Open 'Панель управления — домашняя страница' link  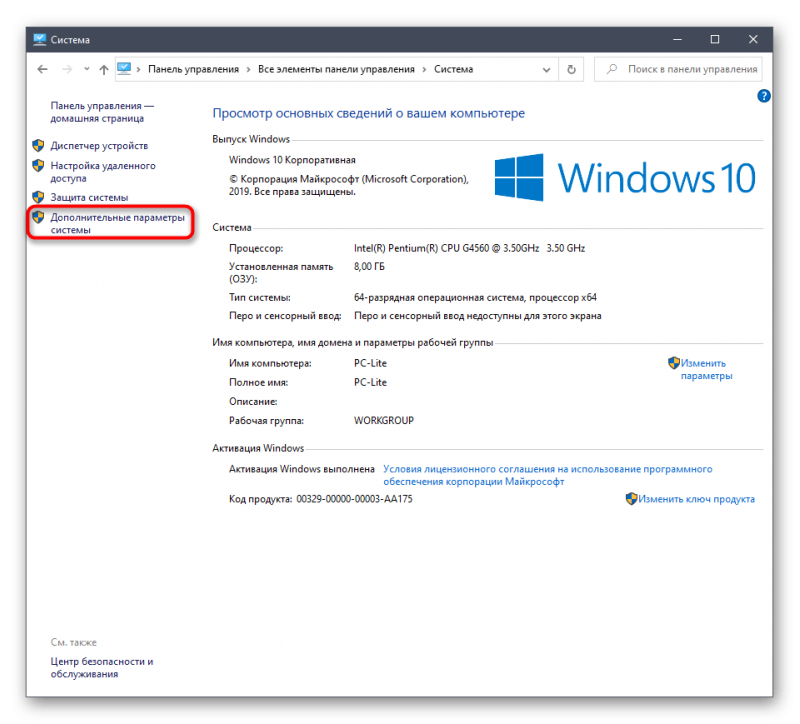(102, 112)
